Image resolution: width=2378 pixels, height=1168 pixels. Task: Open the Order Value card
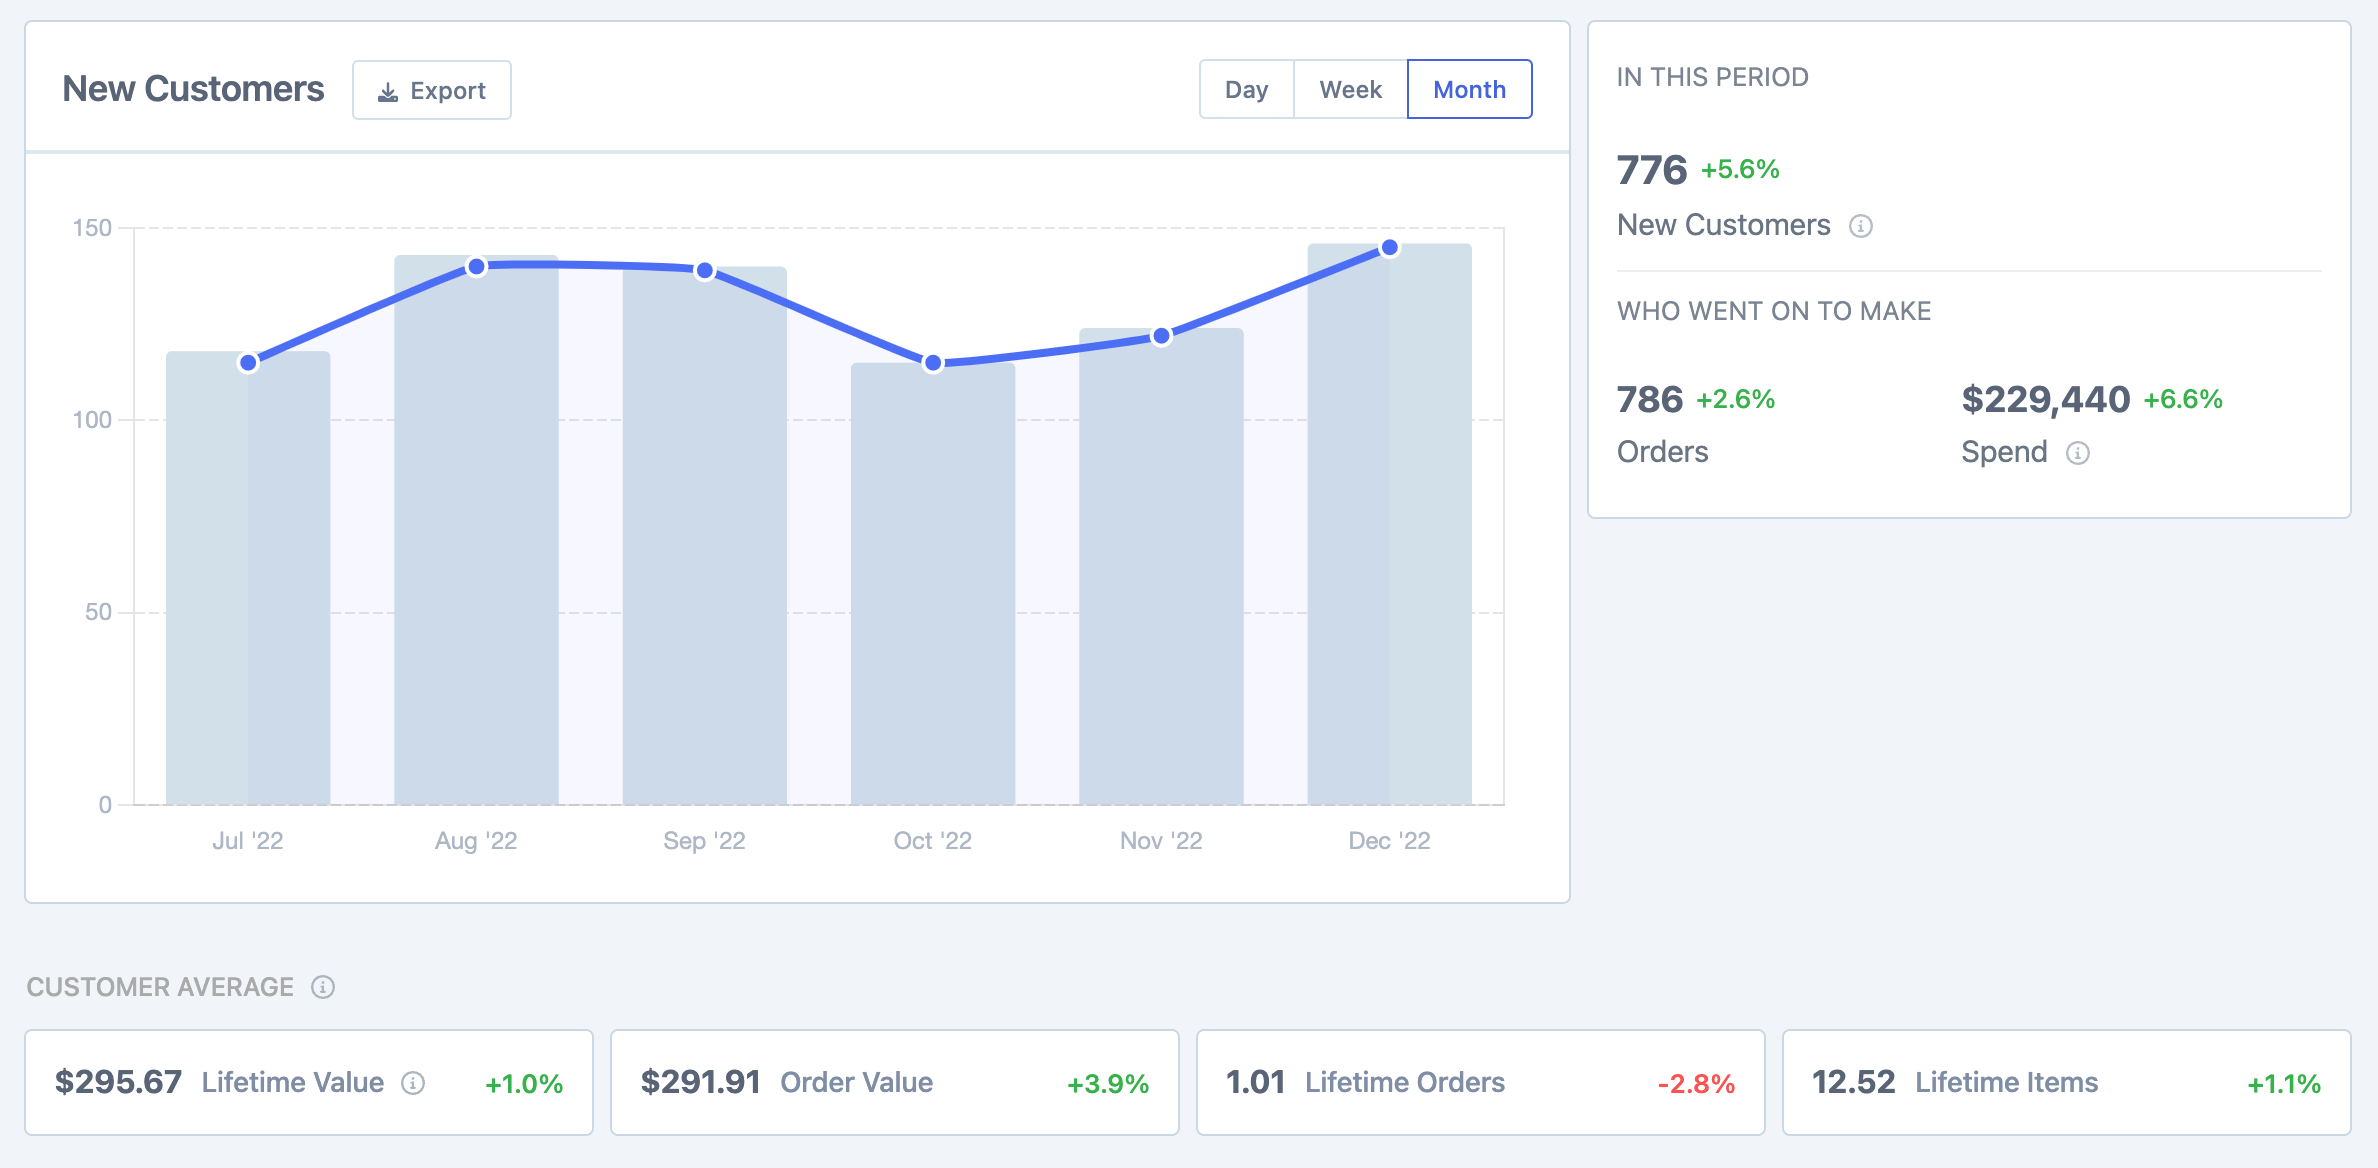894,1083
